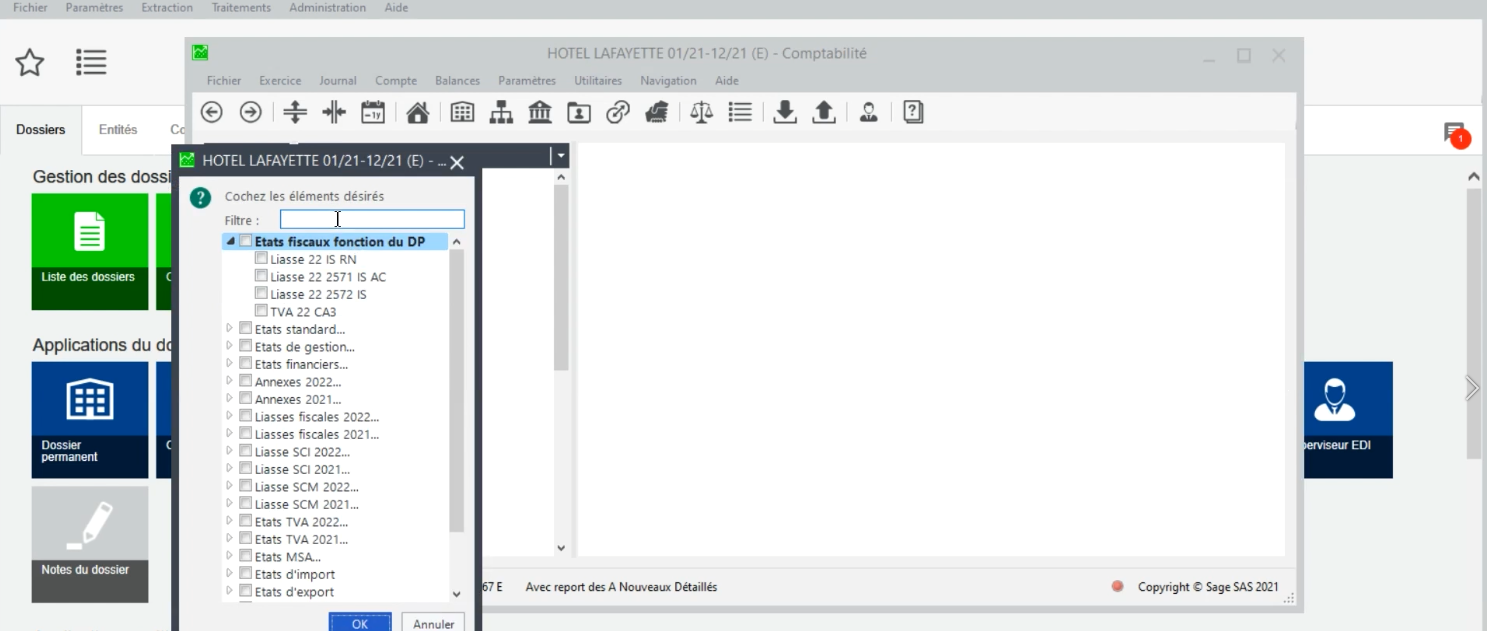Click the horizontal collapse arrows toolbar icon
The width and height of the screenshot is (1487, 631).
(x=334, y=113)
